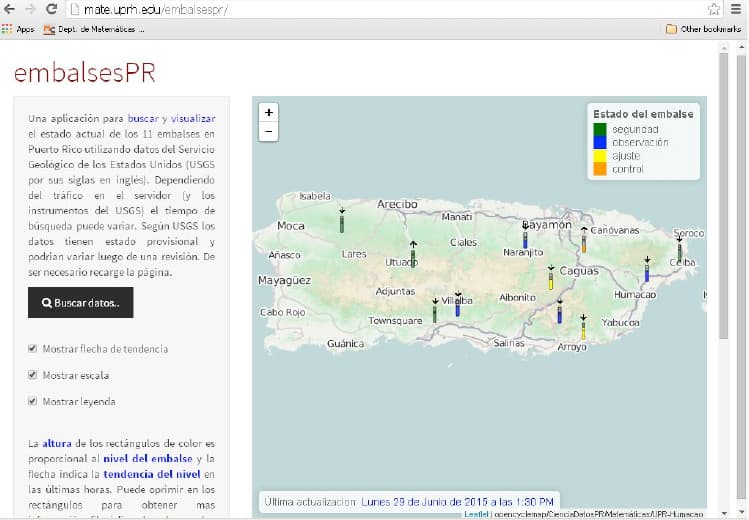Uncheck Mostrar flecha de tendencia

coord(32,348)
